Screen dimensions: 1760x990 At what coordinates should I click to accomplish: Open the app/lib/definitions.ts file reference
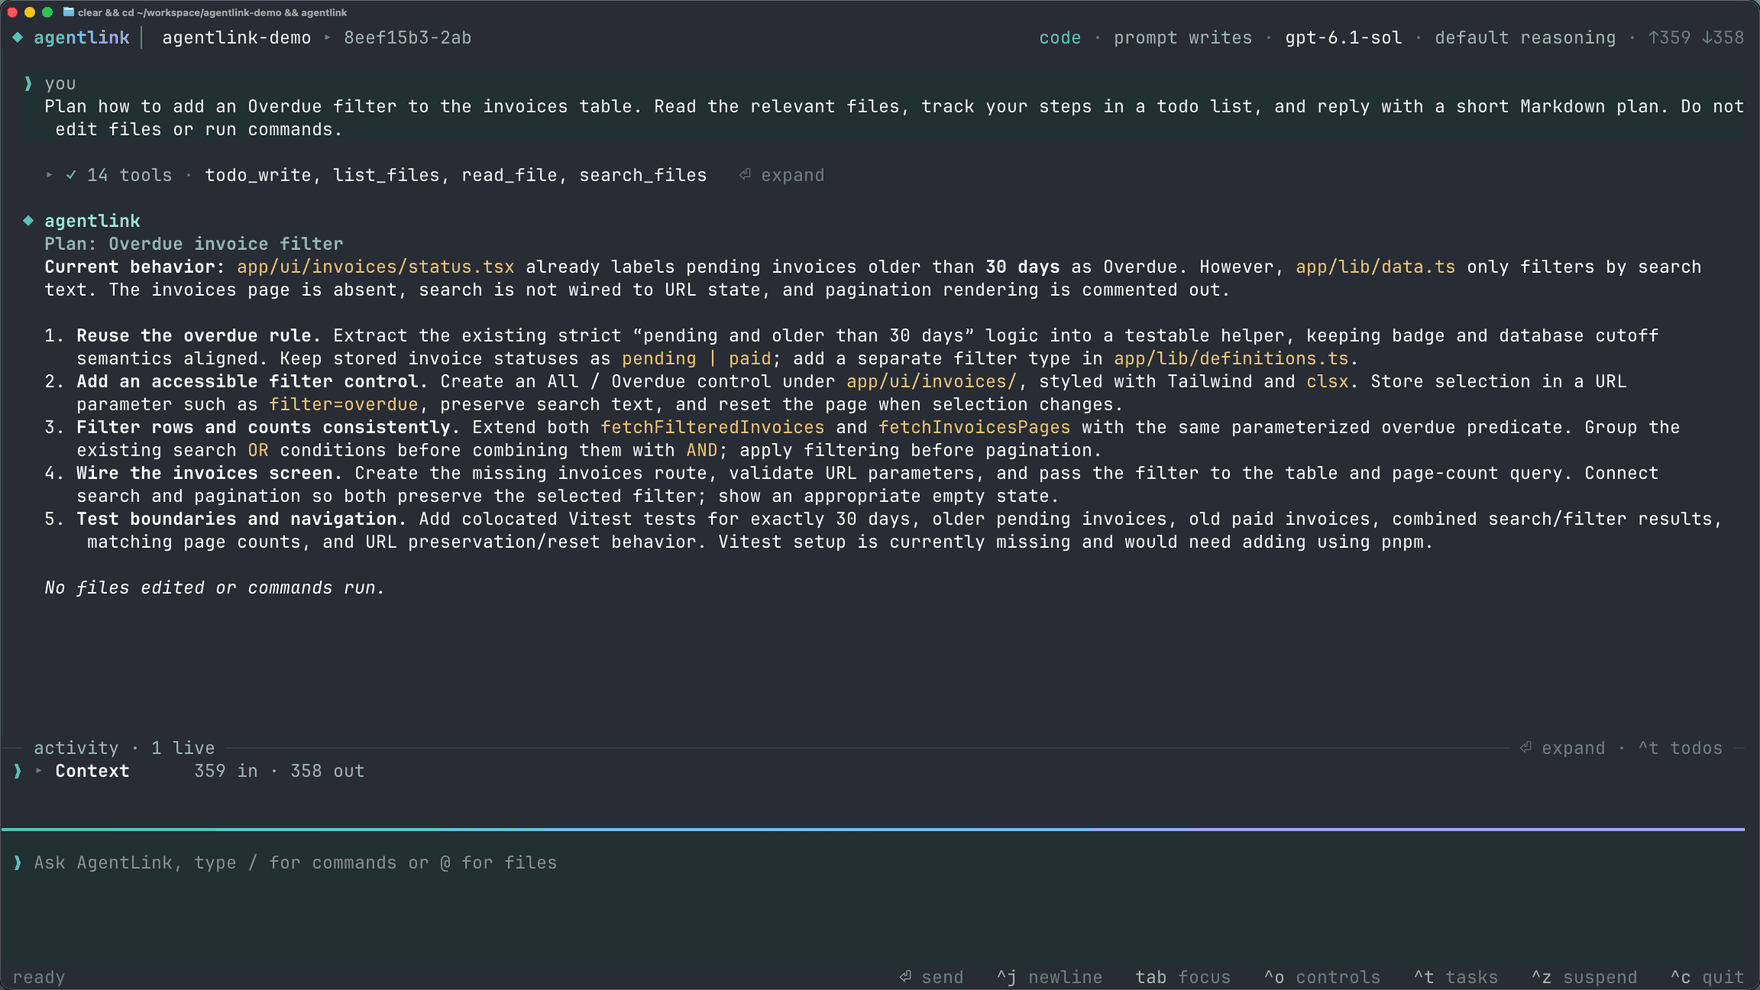click(x=1231, y=359)
